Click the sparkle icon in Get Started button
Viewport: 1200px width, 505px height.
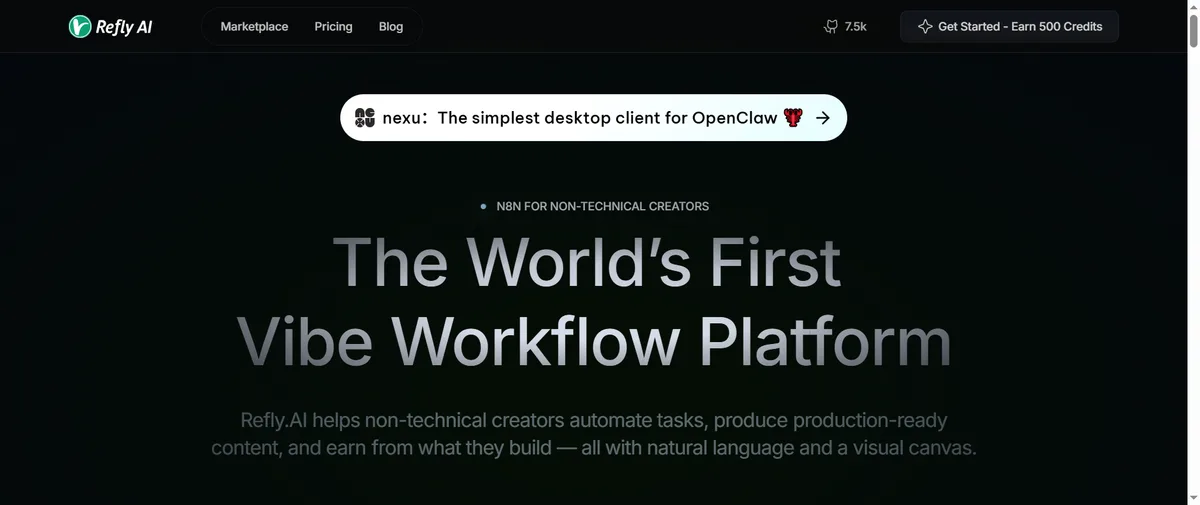coord(925,27)
